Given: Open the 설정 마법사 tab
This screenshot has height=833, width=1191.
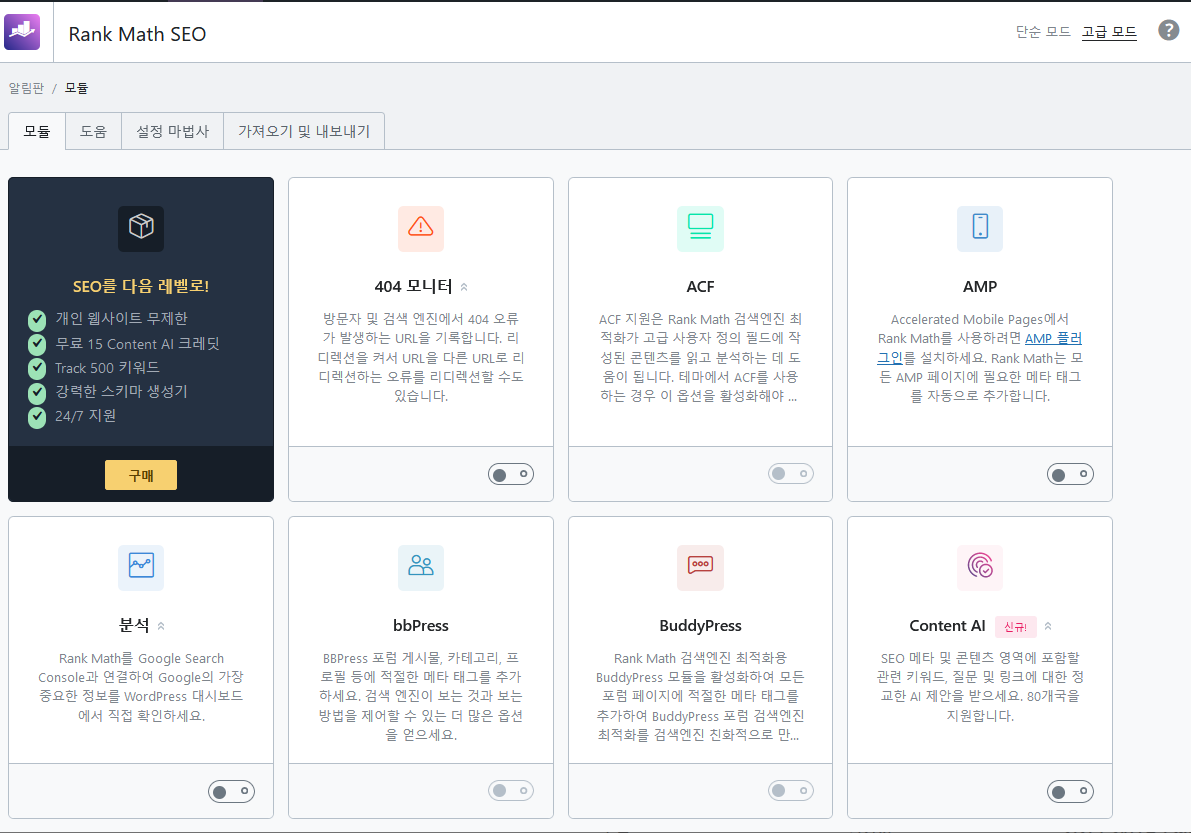Looking at the screenshot, I should 172,131.
